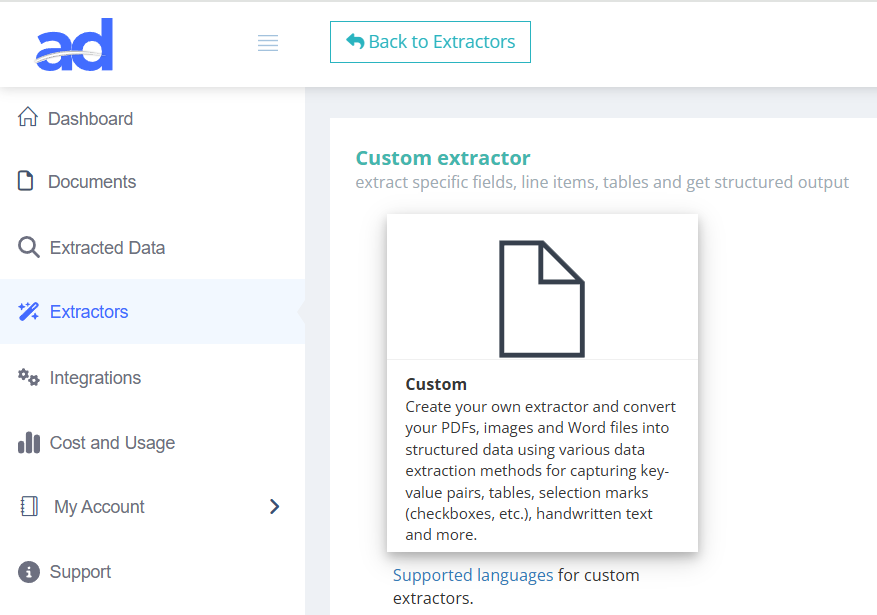Screen dimensions: 877x615
Task: Select Extractors in the sidebar menu
Action: pos(89,311)
